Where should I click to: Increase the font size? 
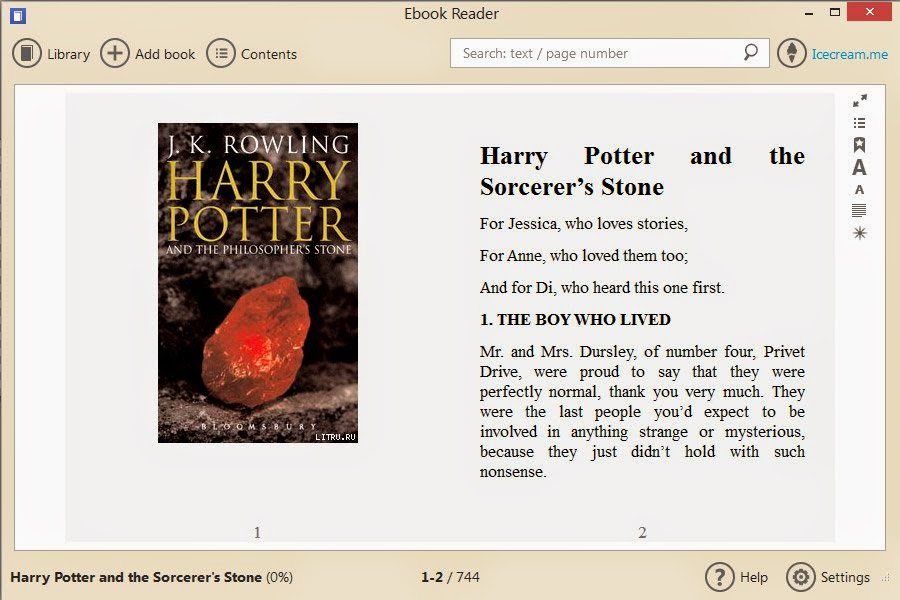(x=858, y=168)
